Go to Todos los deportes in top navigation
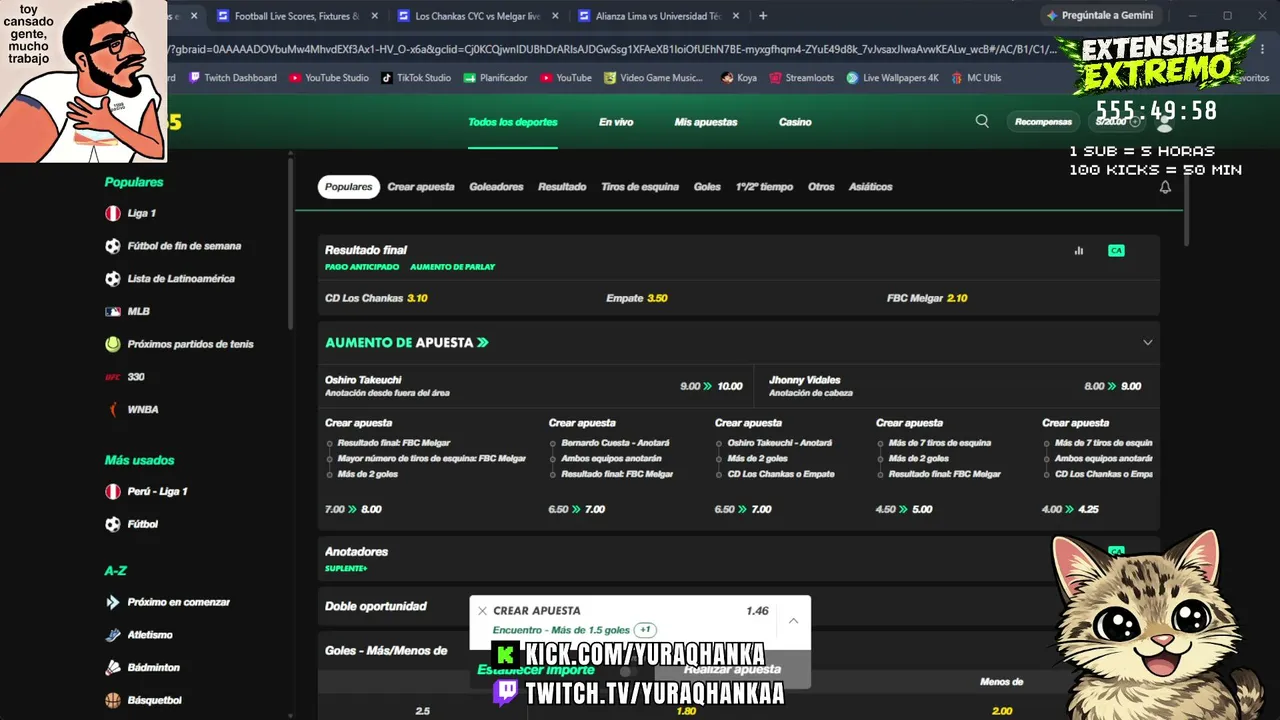Screen dimensions: 1280x720 [513, 122]
